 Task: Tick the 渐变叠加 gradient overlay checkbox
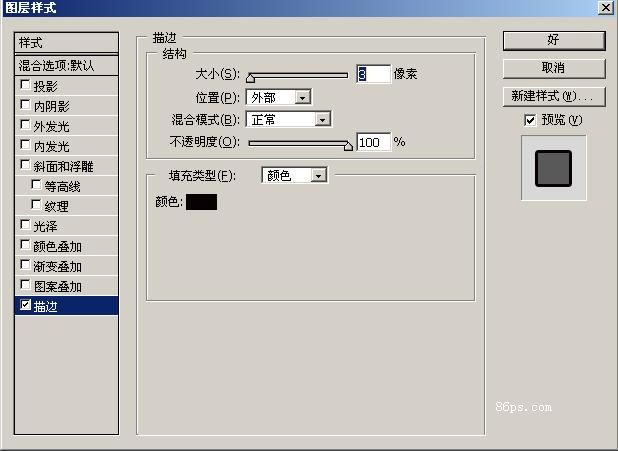pos(25,265)
